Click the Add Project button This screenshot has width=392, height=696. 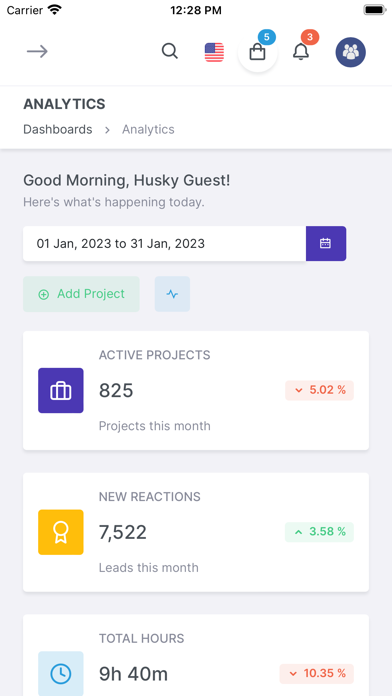point(81,294)
